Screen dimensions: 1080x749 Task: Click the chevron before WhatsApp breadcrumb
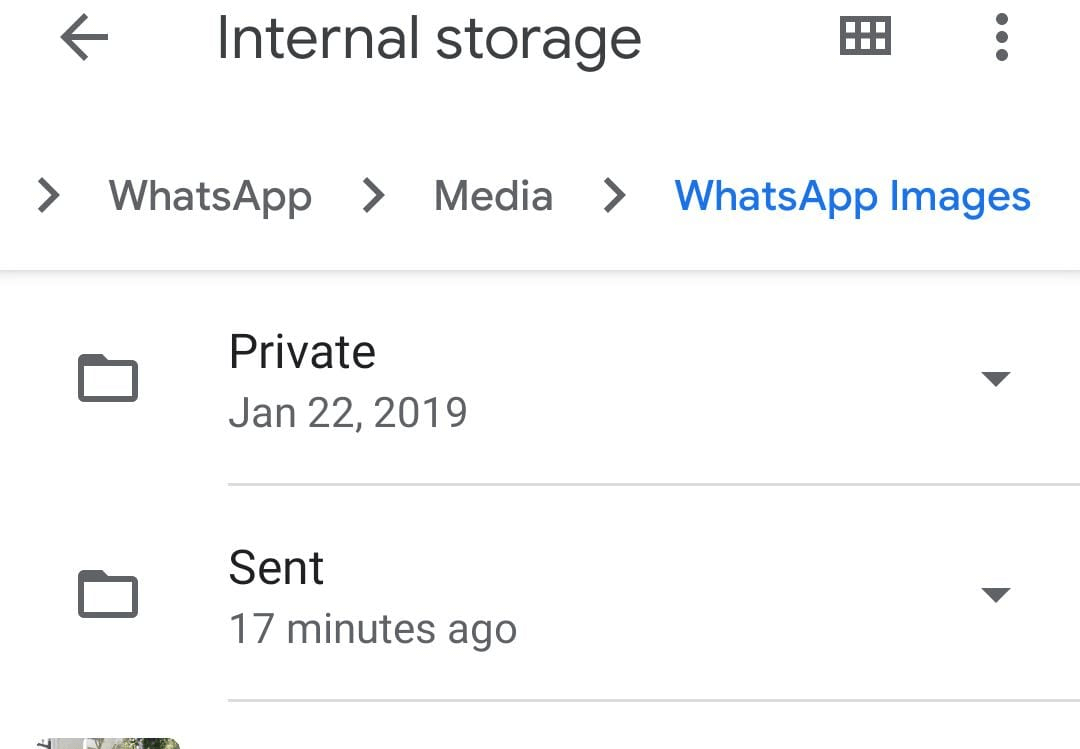(48, 196)
